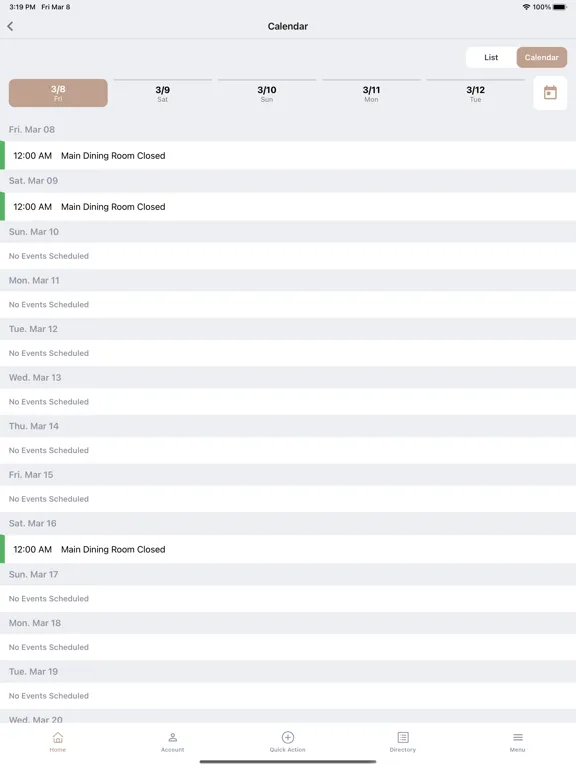Screen dimensions: 576x768
Task: Select the 3/9 Sat date tab
Action: click(x=163, y=93)
